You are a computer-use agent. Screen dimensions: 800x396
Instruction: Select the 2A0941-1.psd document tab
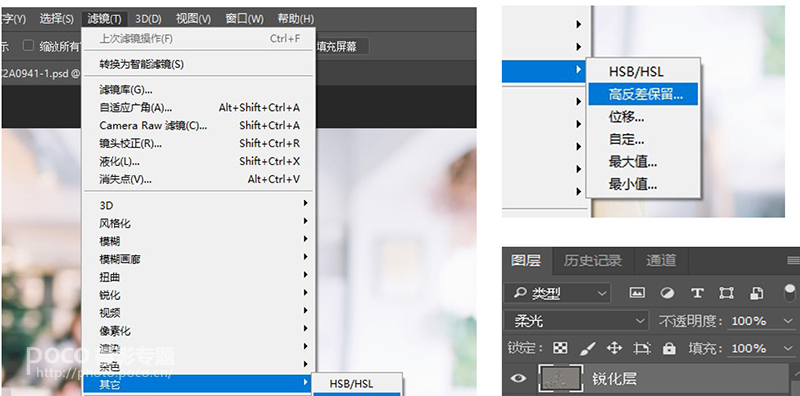pyautogui.click(x=40, y=74)
